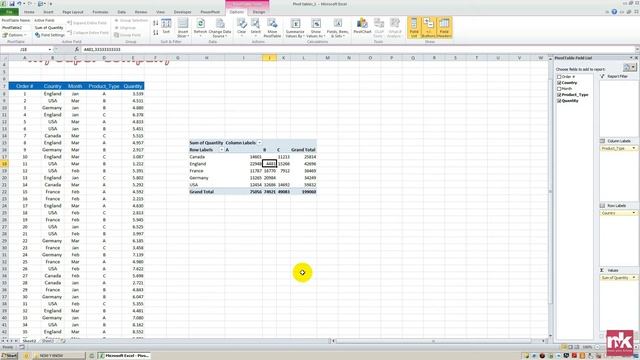Open Show Values As

pos(316,28)
